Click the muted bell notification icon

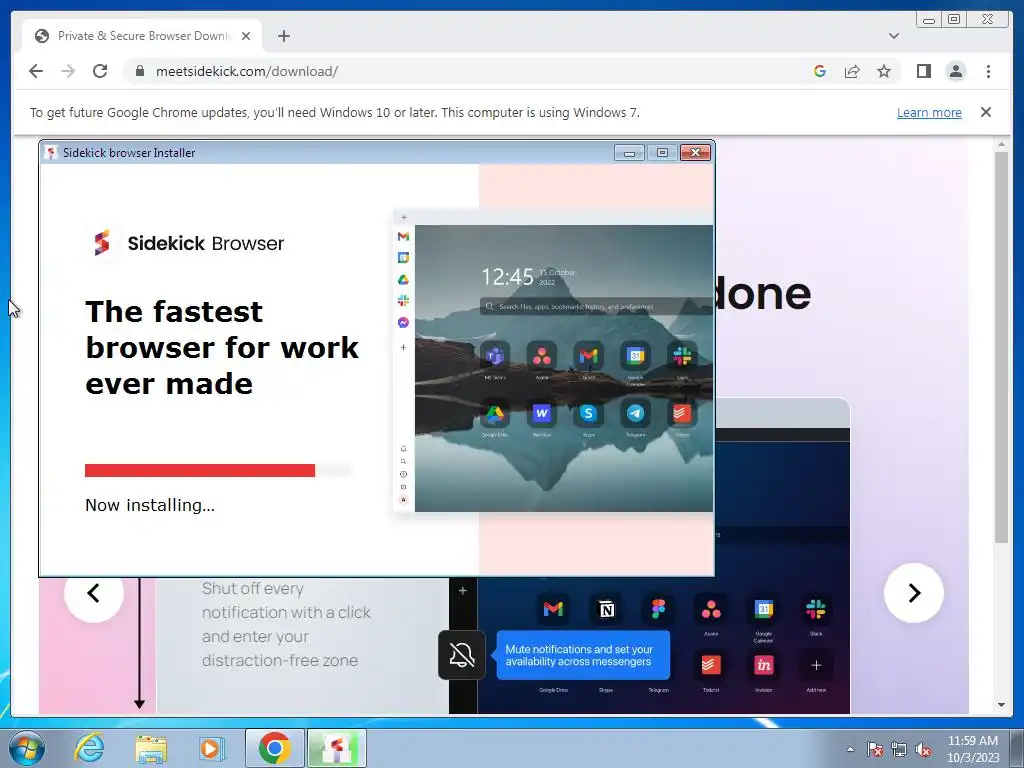pyautogui.click(x=462, y=655)
